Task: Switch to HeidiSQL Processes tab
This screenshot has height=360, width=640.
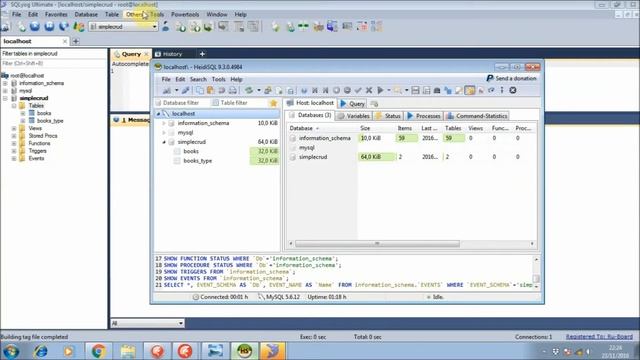Action: pos(424,116)
